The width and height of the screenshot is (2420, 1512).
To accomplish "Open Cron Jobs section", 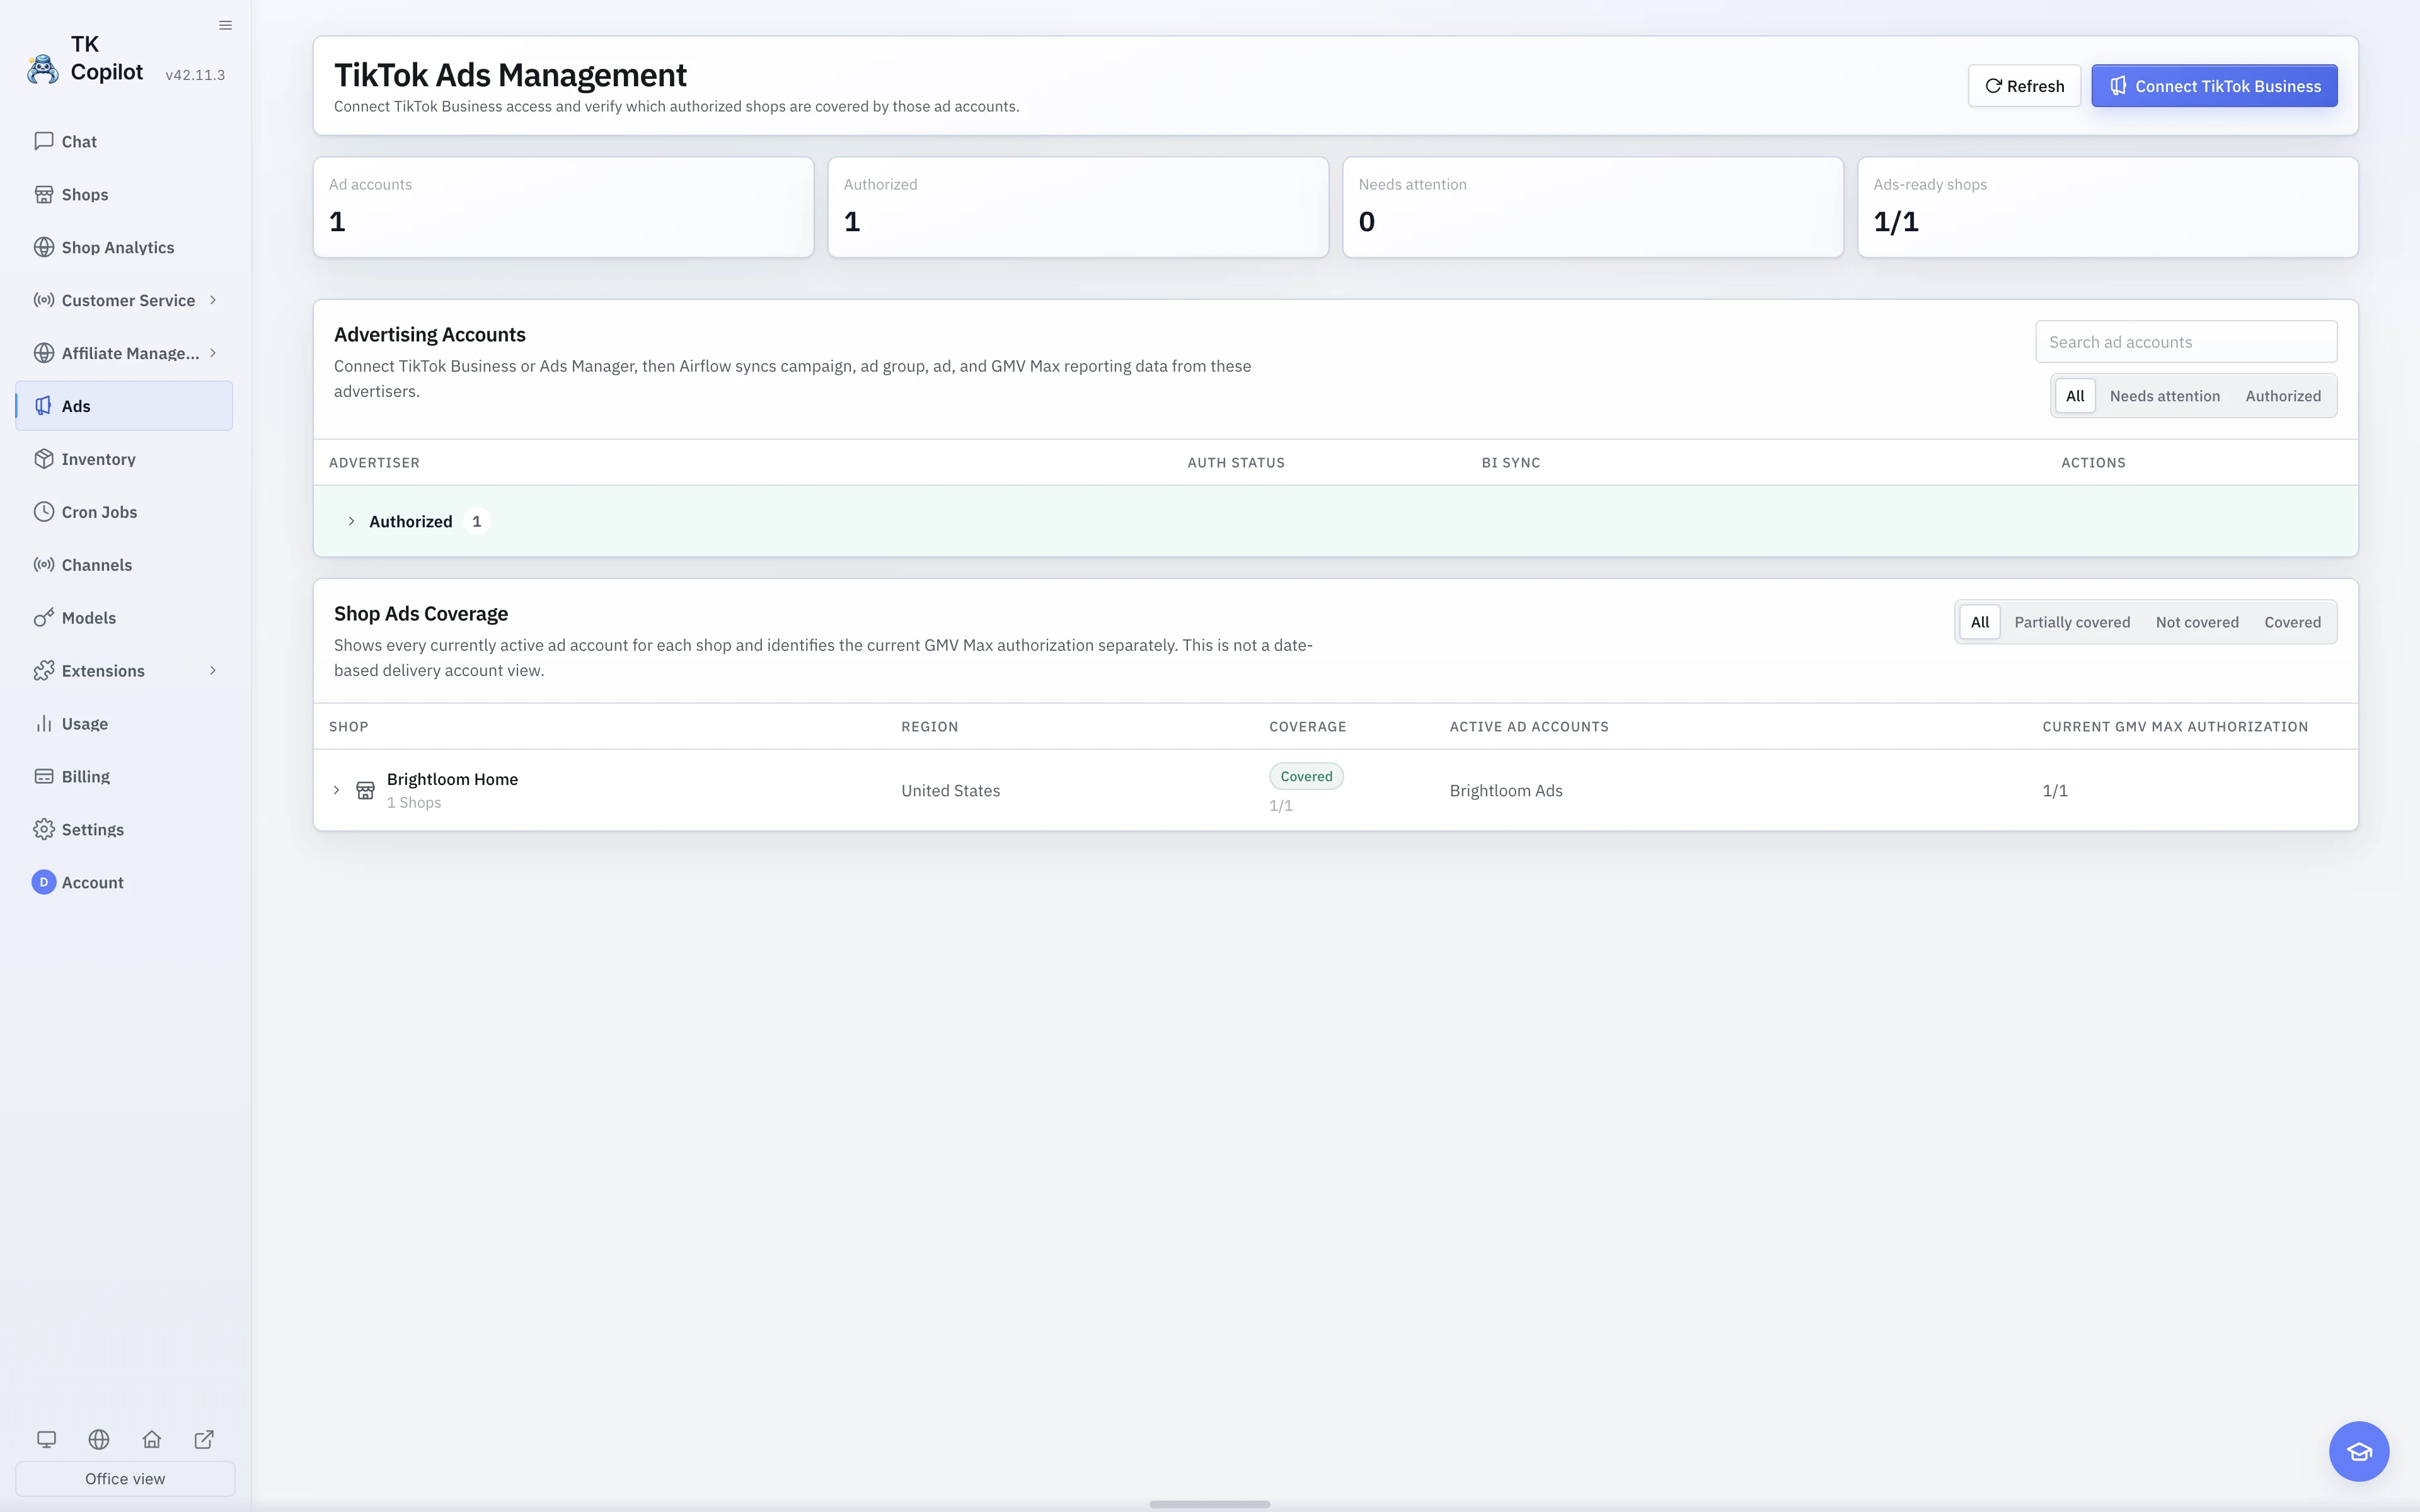I will [124, 512].
